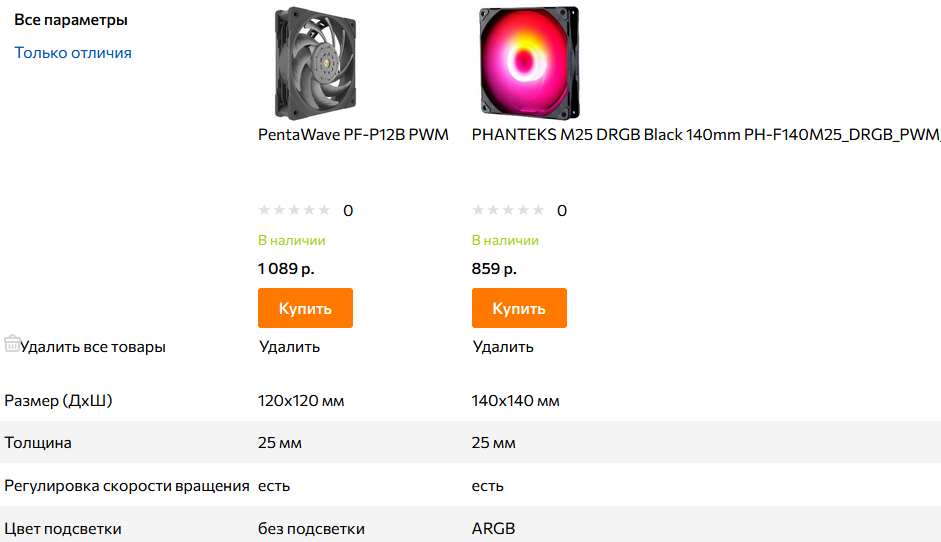This screenshot has width=941, height=542.
Task: Remove PHANTEKS via its Удалить link
Action: pos(503,347)
